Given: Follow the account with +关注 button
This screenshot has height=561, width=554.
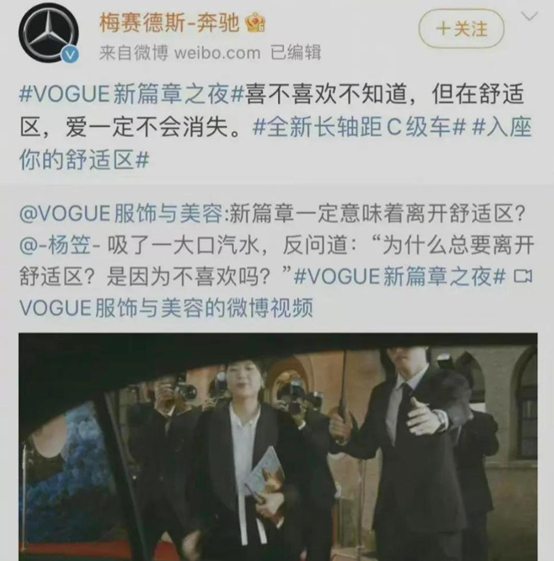Looking at the screenshot, I should click(461, 29).
